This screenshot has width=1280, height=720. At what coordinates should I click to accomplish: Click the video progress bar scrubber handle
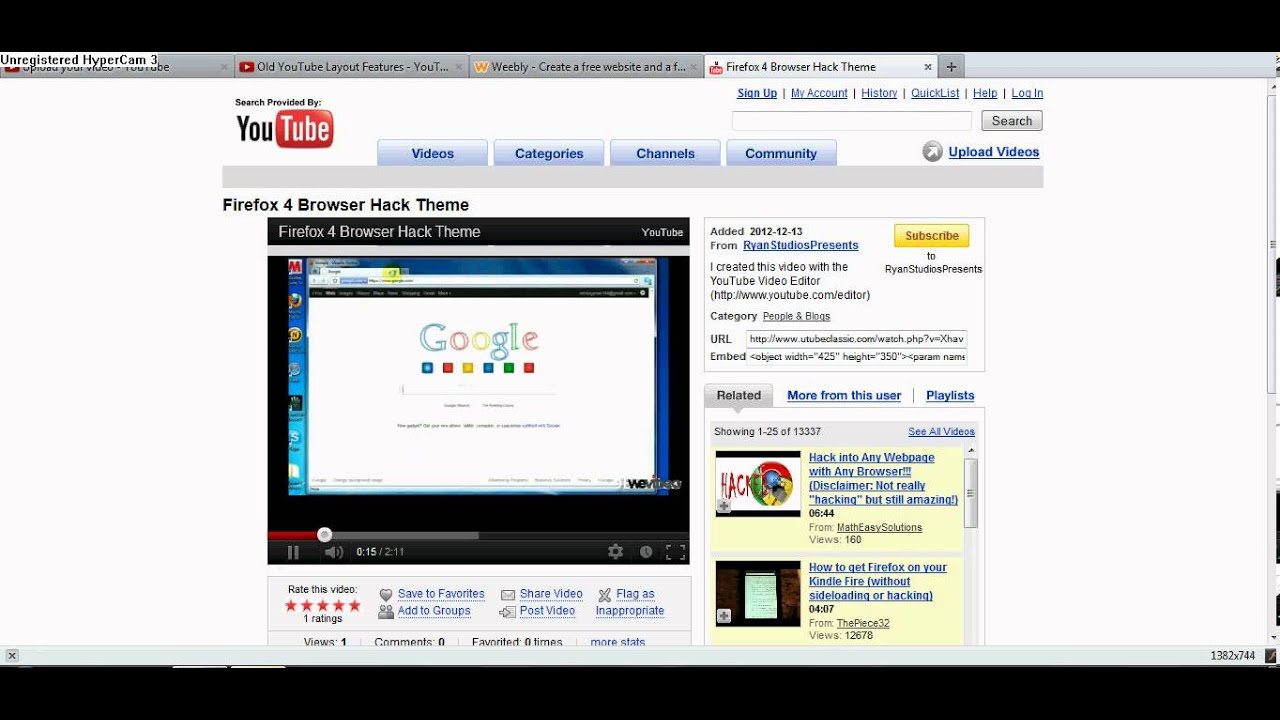(324, 535)
